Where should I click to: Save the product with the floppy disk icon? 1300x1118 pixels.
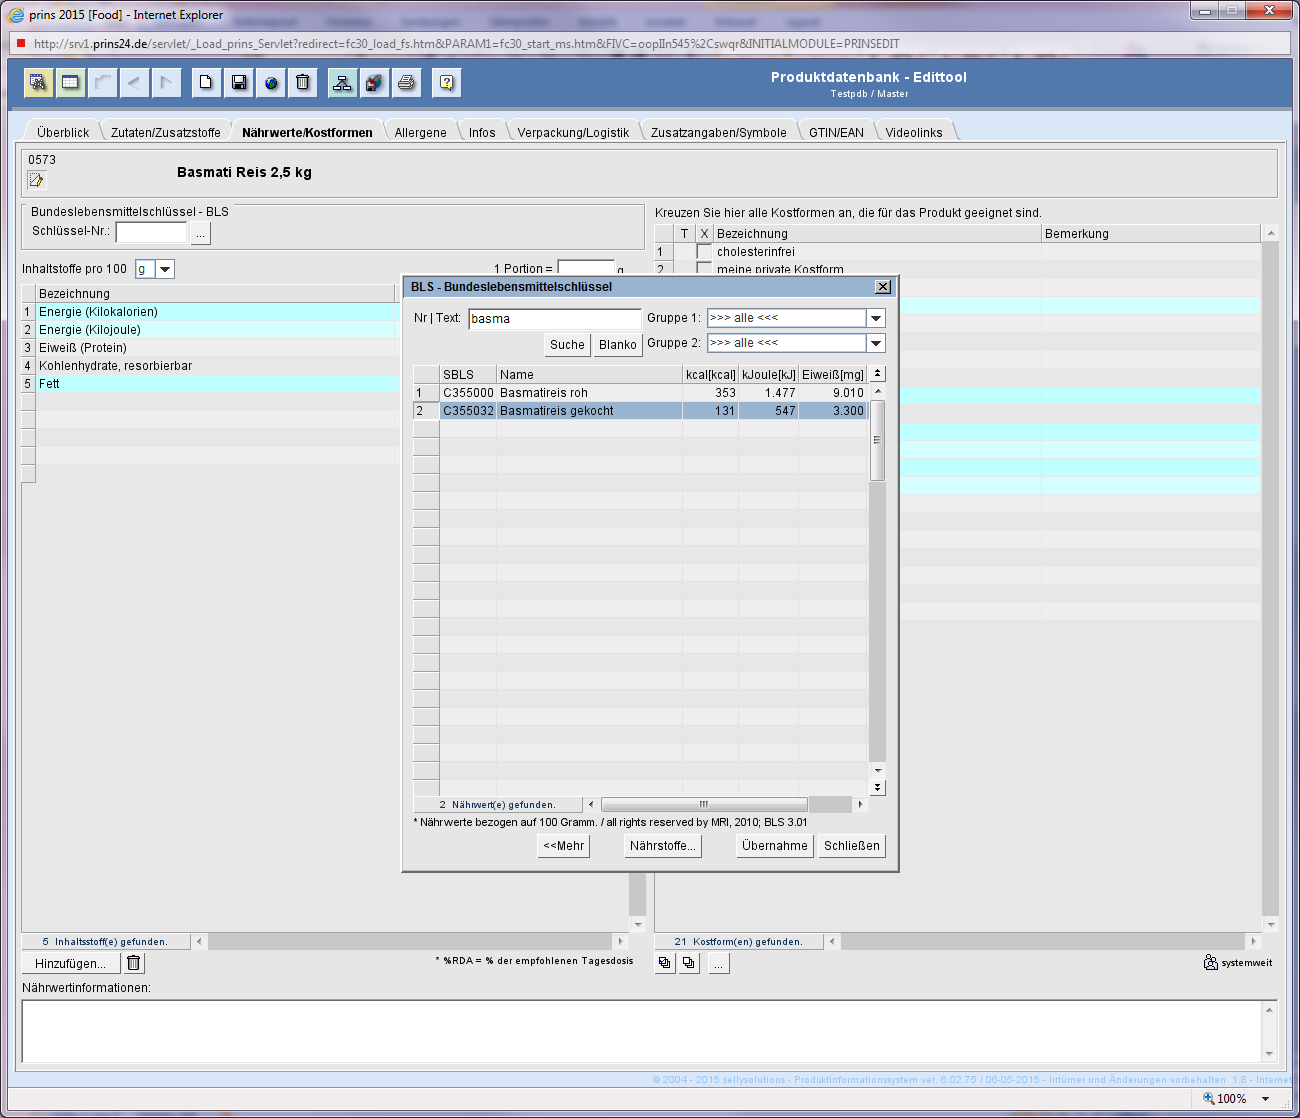coord(238,82)
